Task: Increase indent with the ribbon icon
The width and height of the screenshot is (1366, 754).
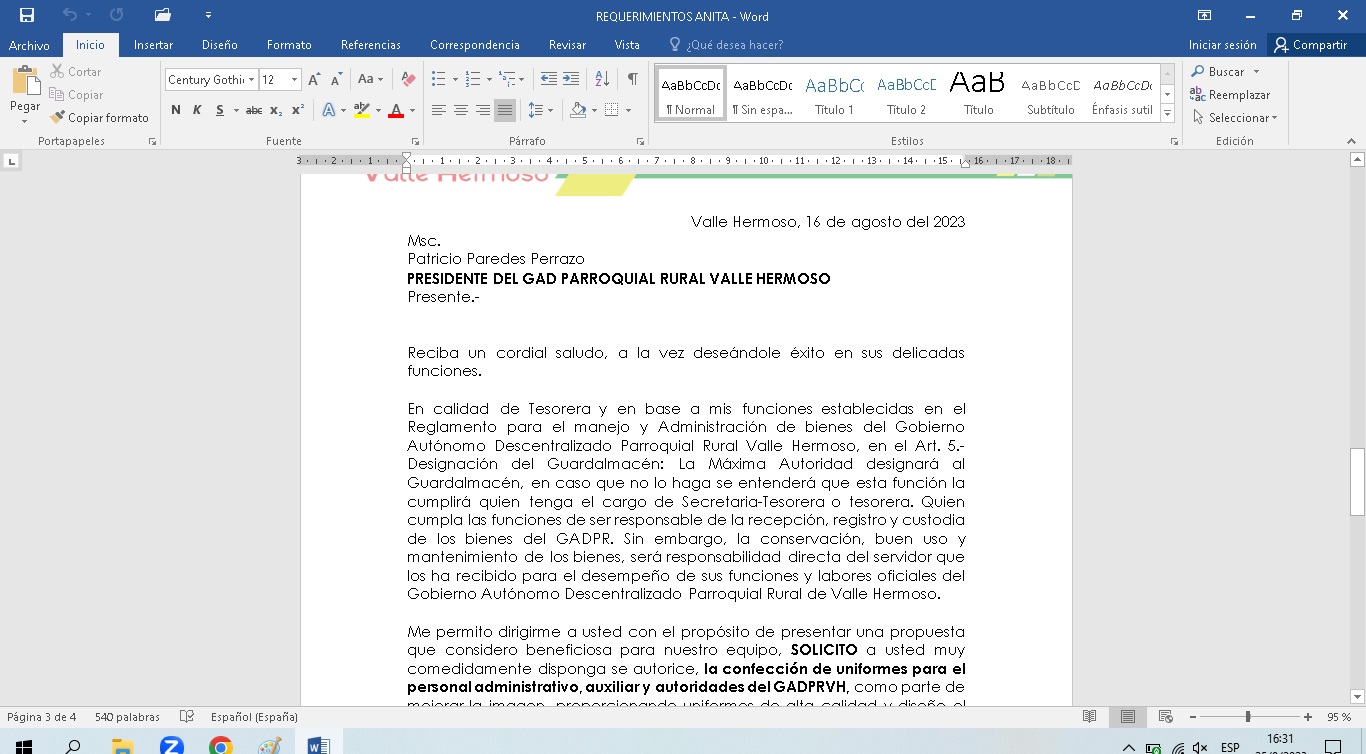Action: [x=571, y=79]
